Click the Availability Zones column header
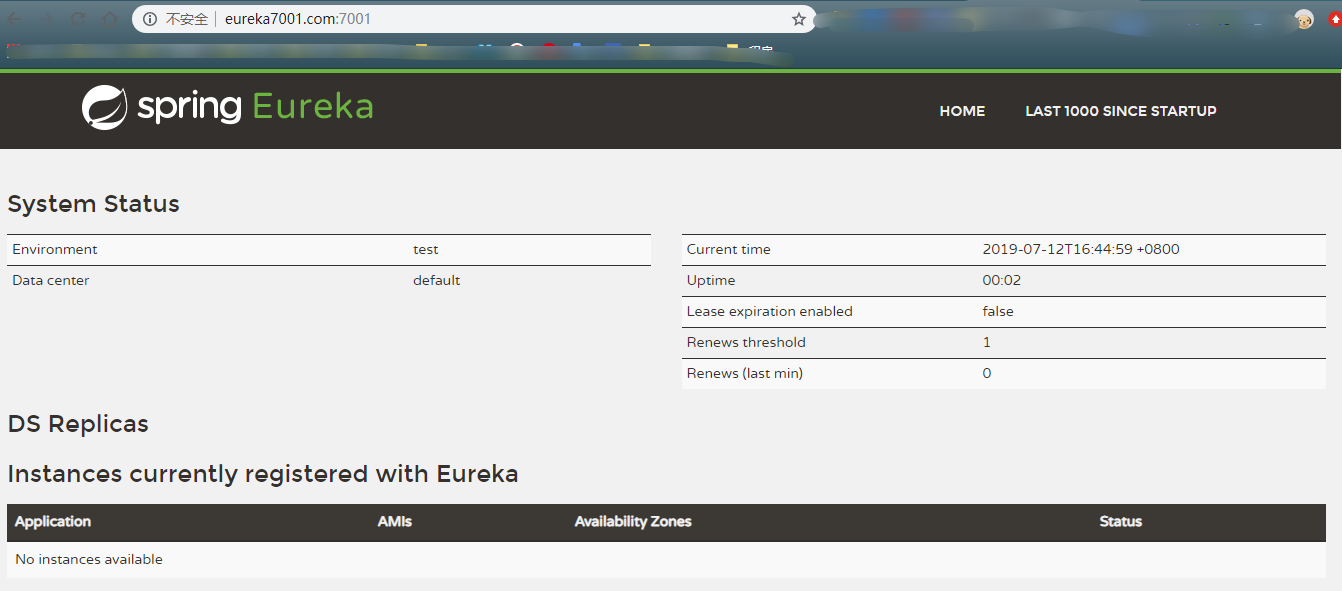The width and height of the screenshot is (1342, 591). 633,521
